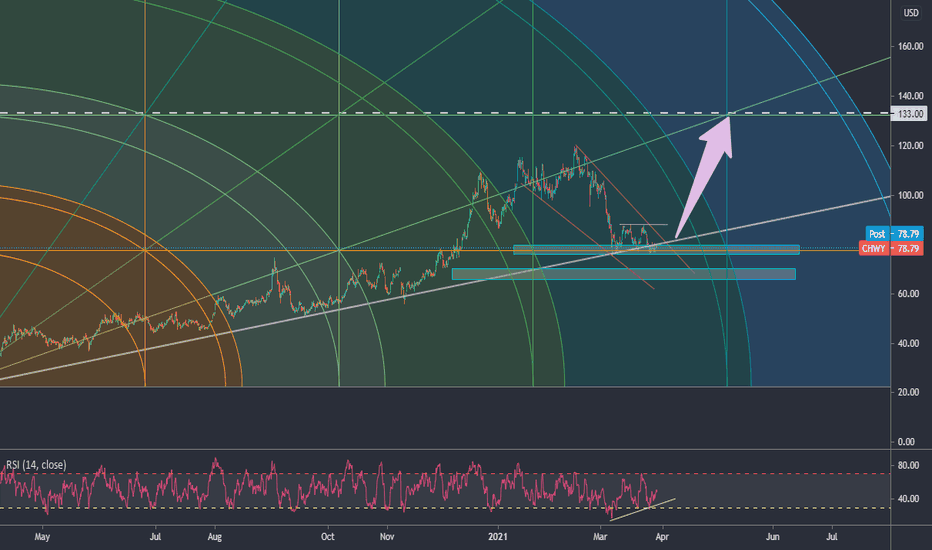Screen dimensions: 932x550
Task: Click the Post 78.79 price tag
Action: (x=894, y=234)
